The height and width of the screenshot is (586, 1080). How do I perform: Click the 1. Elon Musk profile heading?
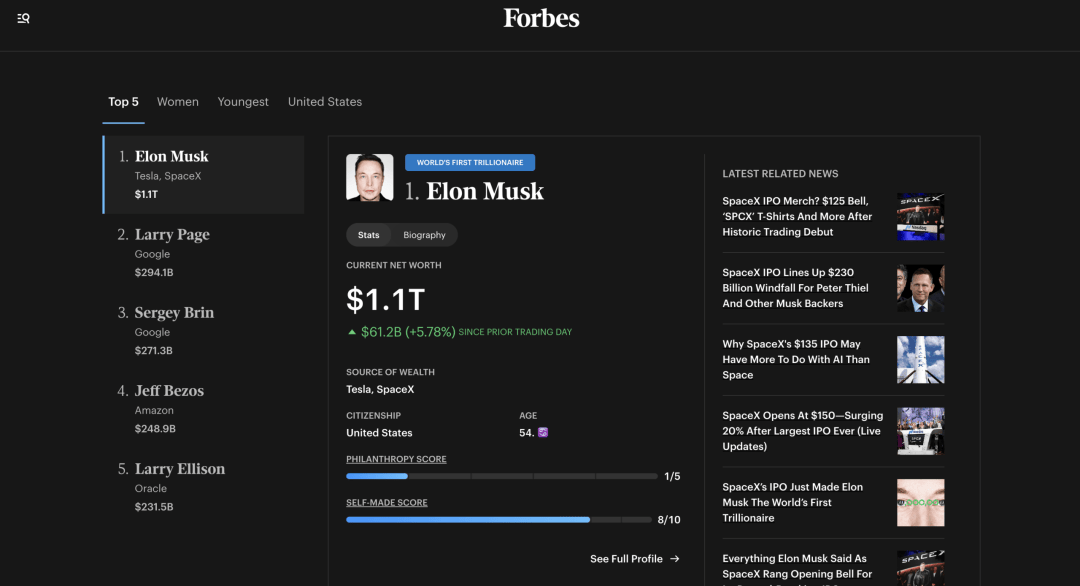click(x=474, y=191)
